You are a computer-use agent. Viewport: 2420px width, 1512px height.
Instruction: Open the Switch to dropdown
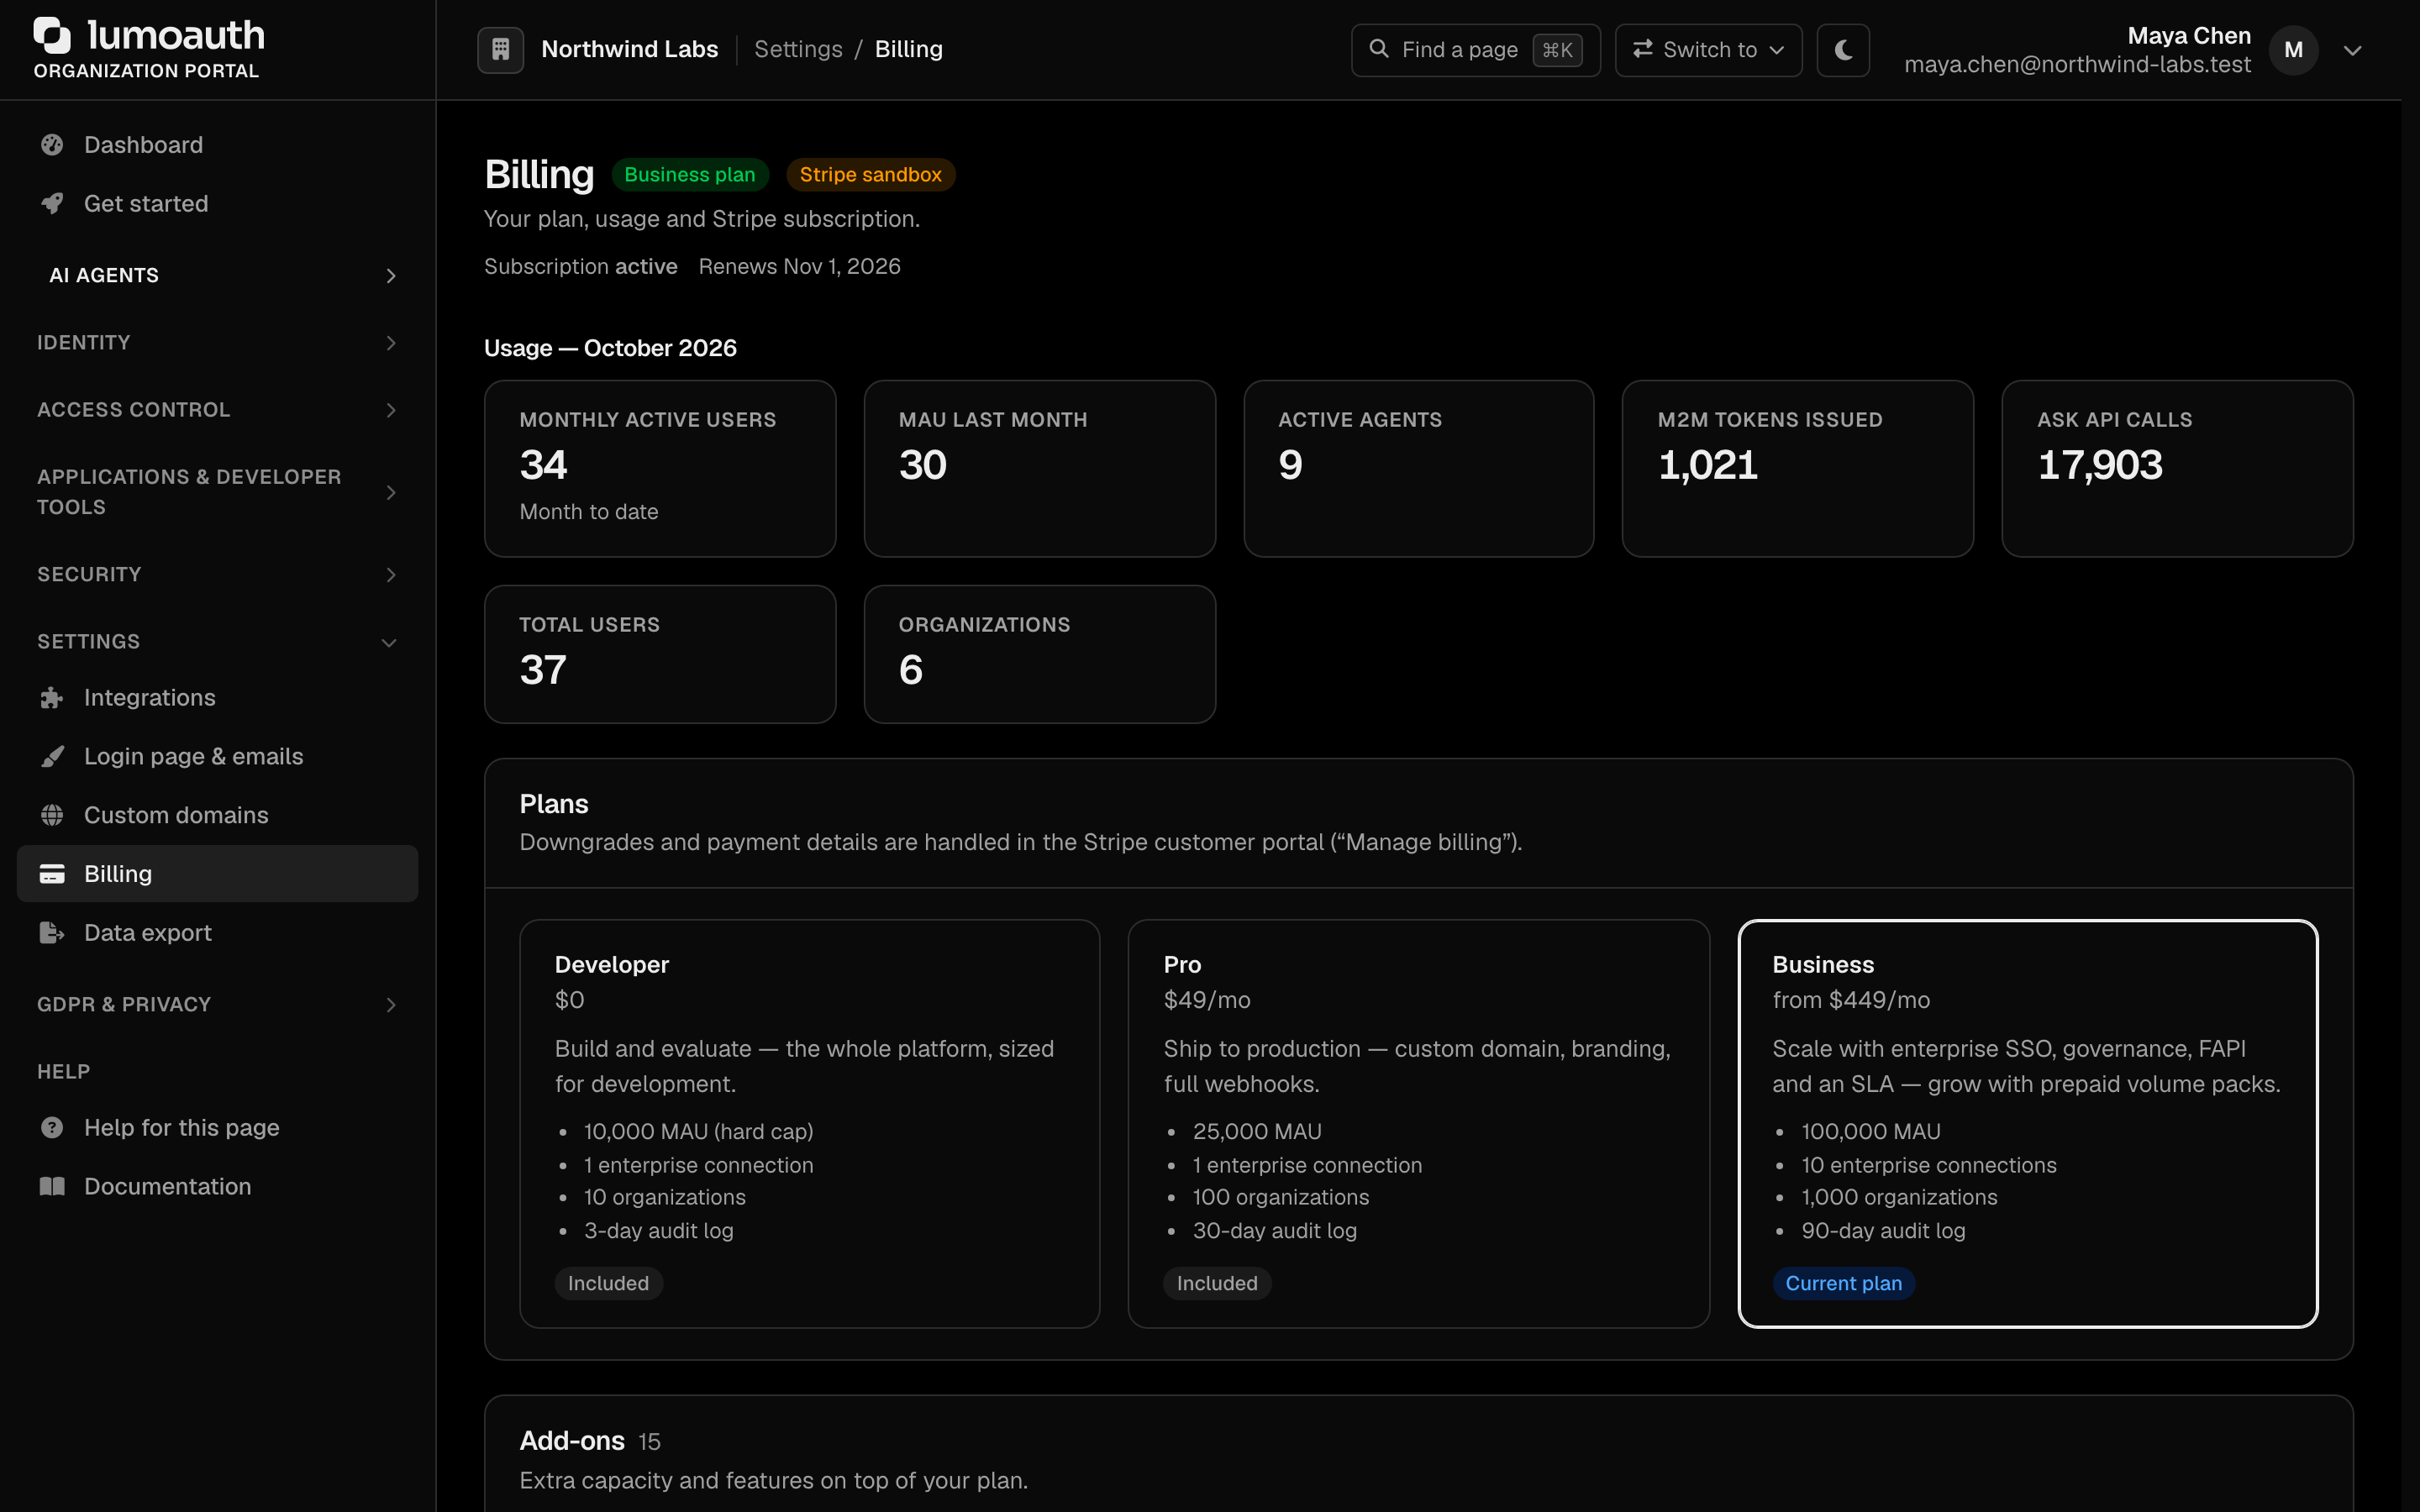click(x=1708, y=50)
